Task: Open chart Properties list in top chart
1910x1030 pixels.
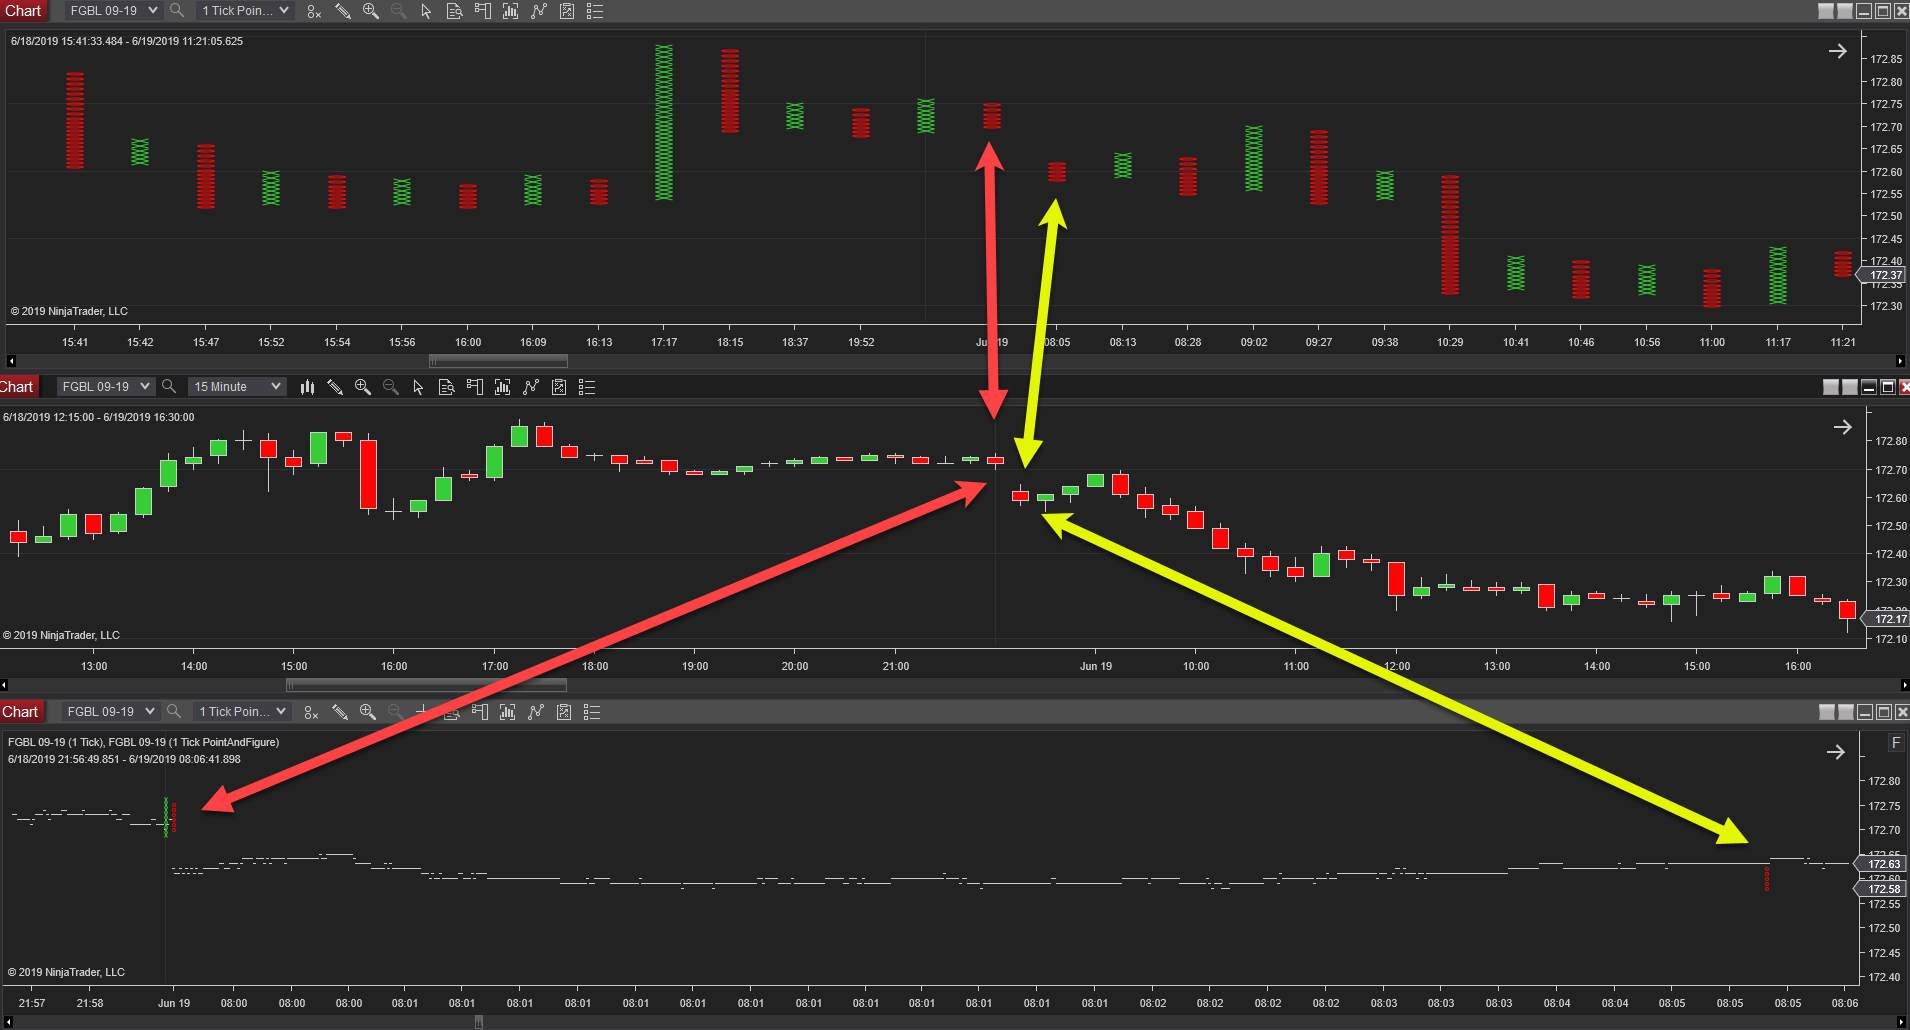Action: coord(594,11)
